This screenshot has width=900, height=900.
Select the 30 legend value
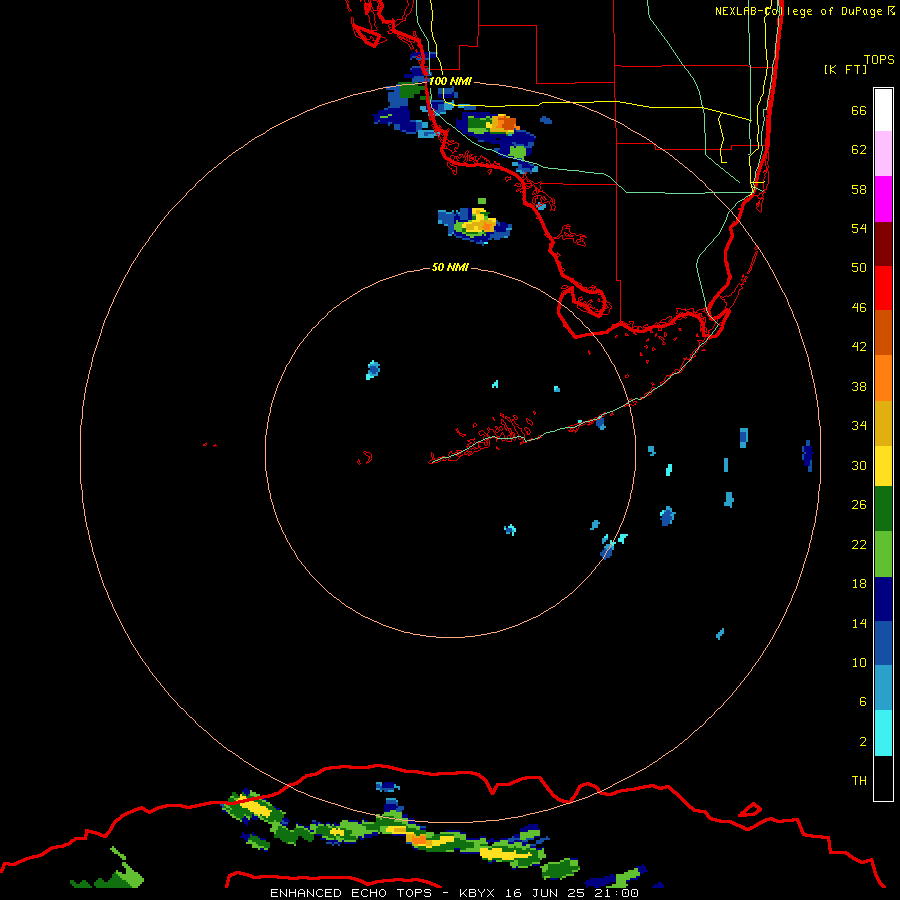pos(859,465)
